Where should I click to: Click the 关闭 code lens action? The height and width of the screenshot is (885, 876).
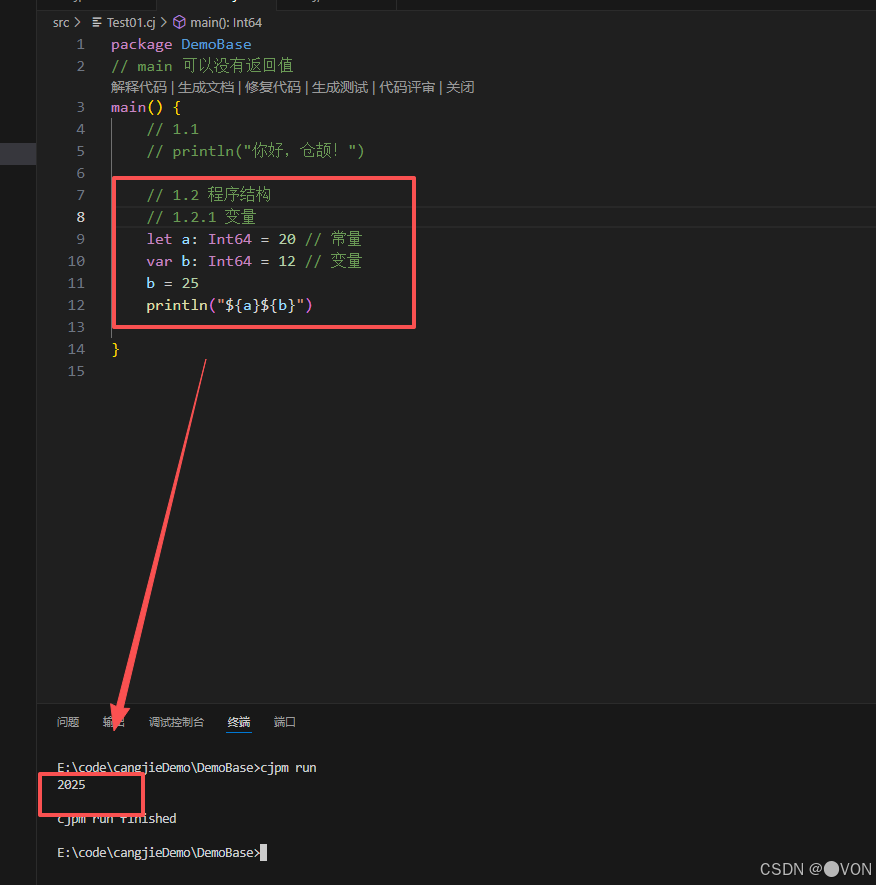pos(460,87)
